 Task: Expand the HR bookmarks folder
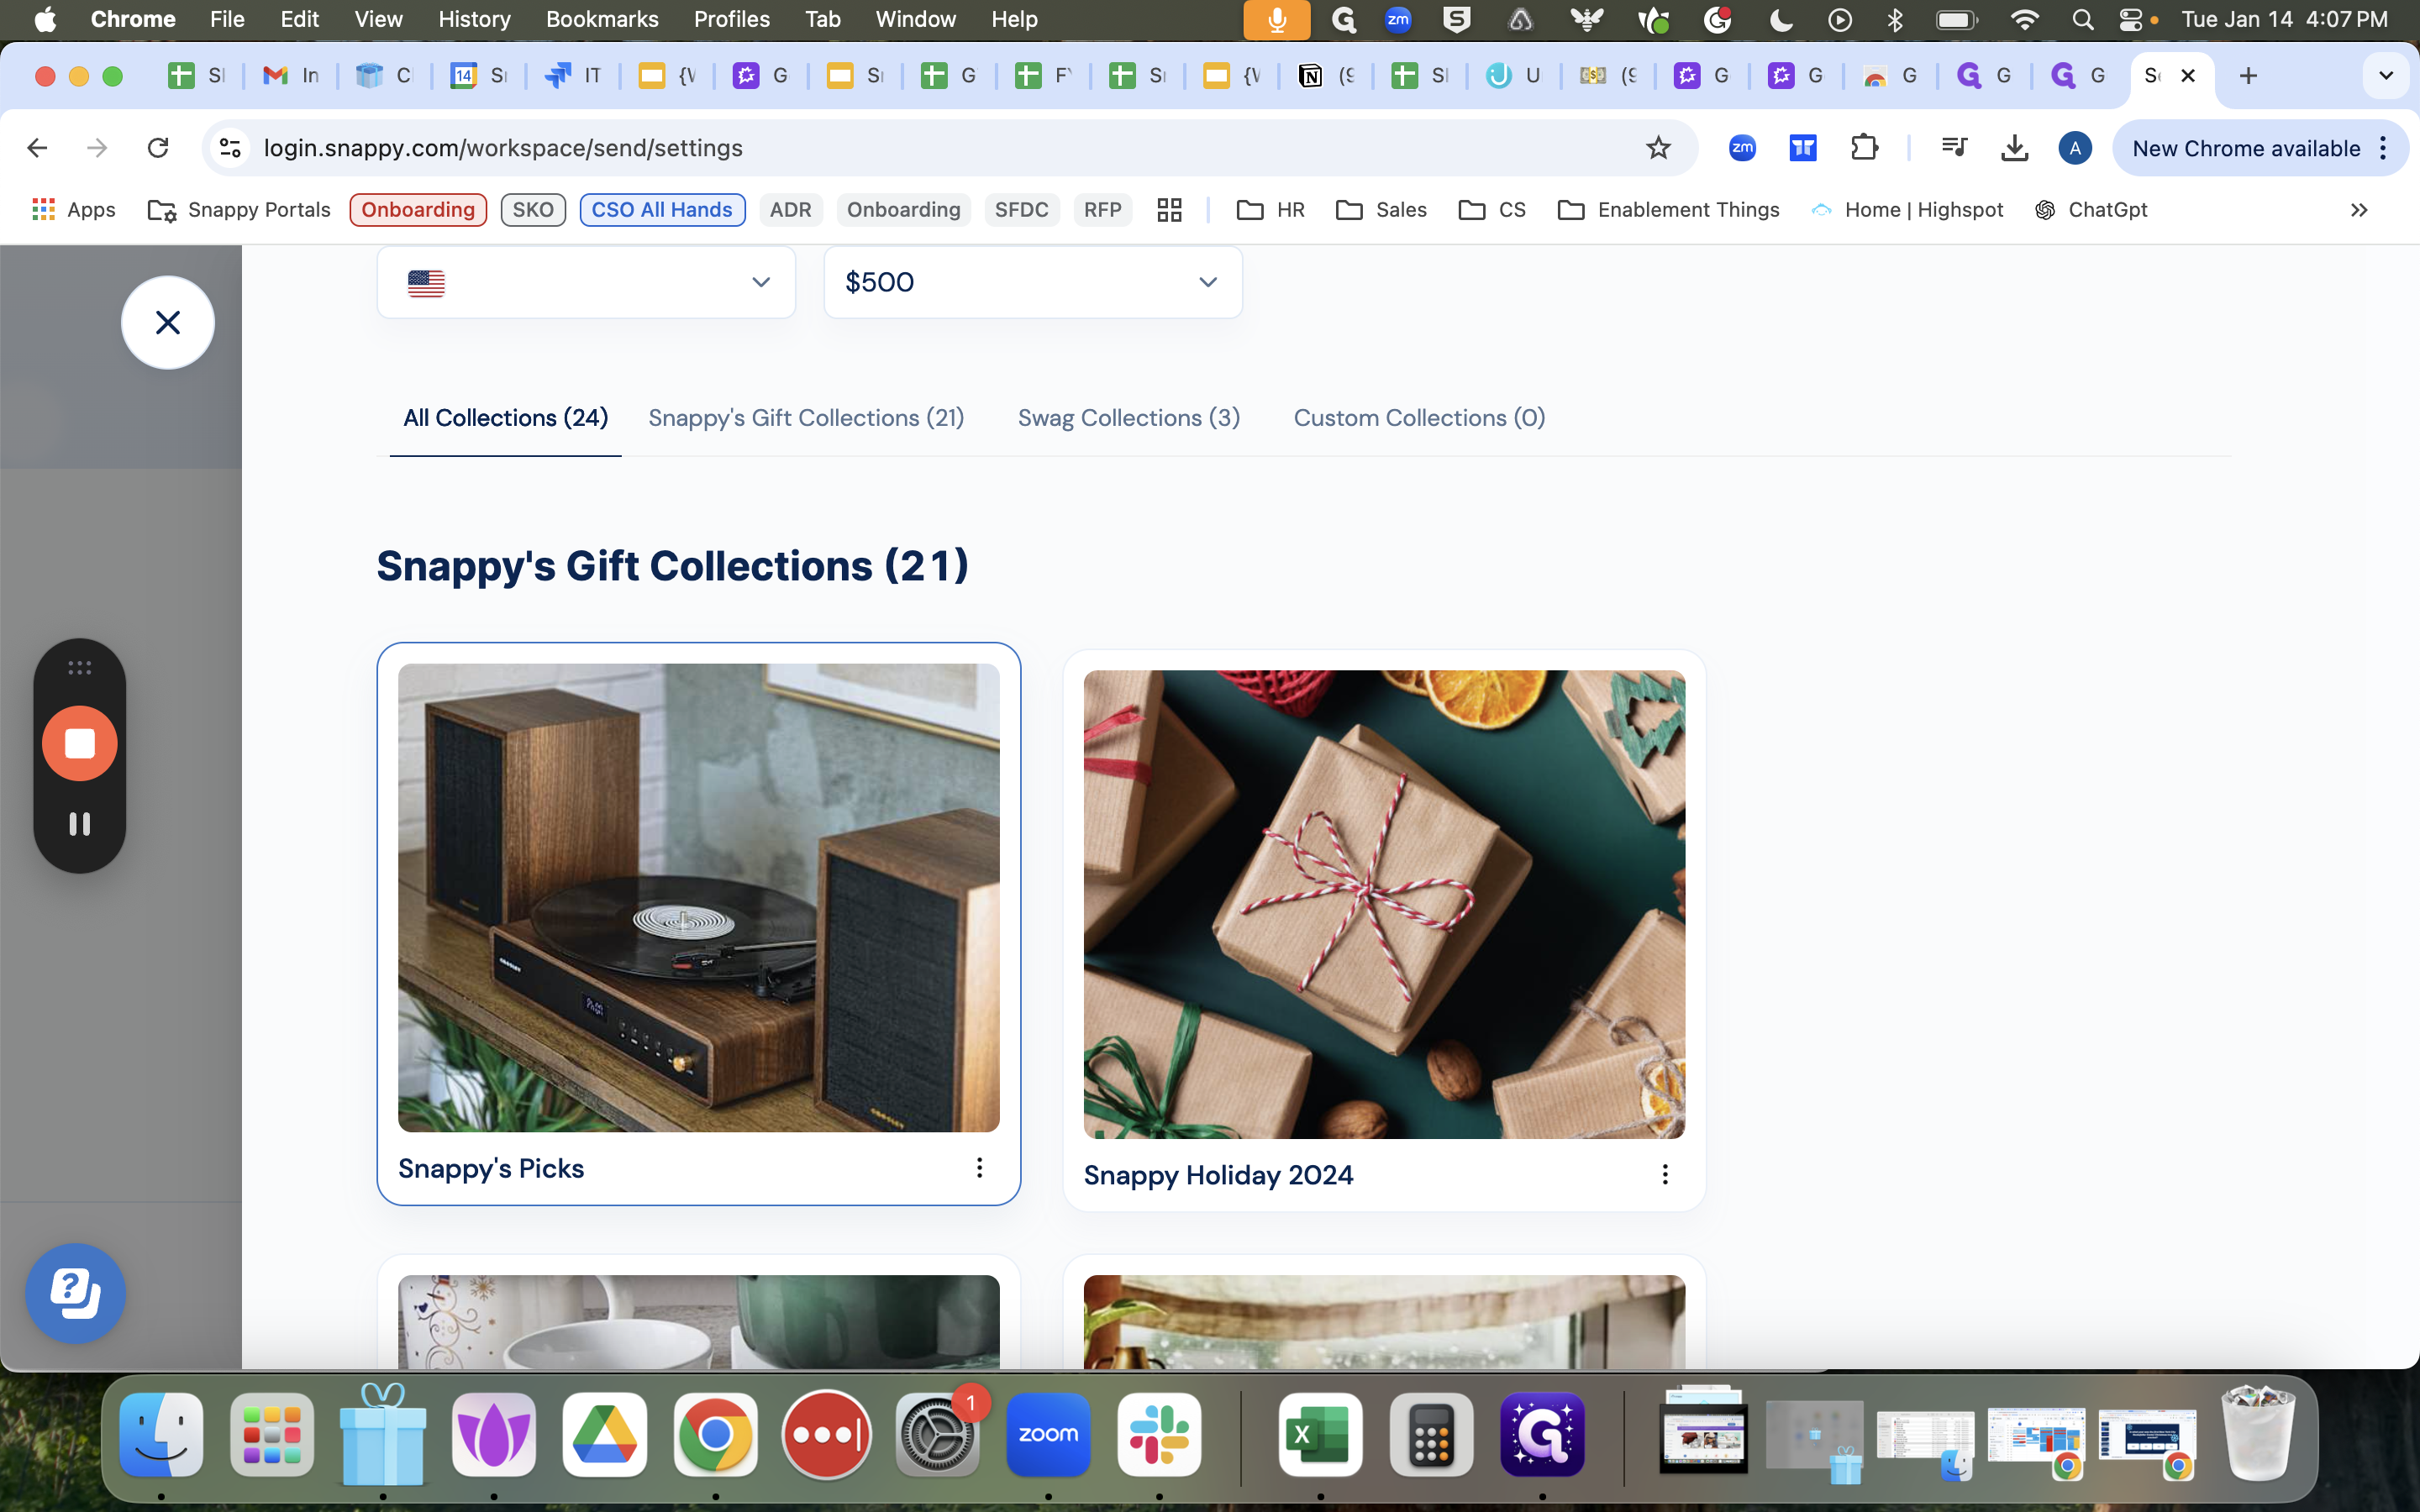(x=1271, y=209)
